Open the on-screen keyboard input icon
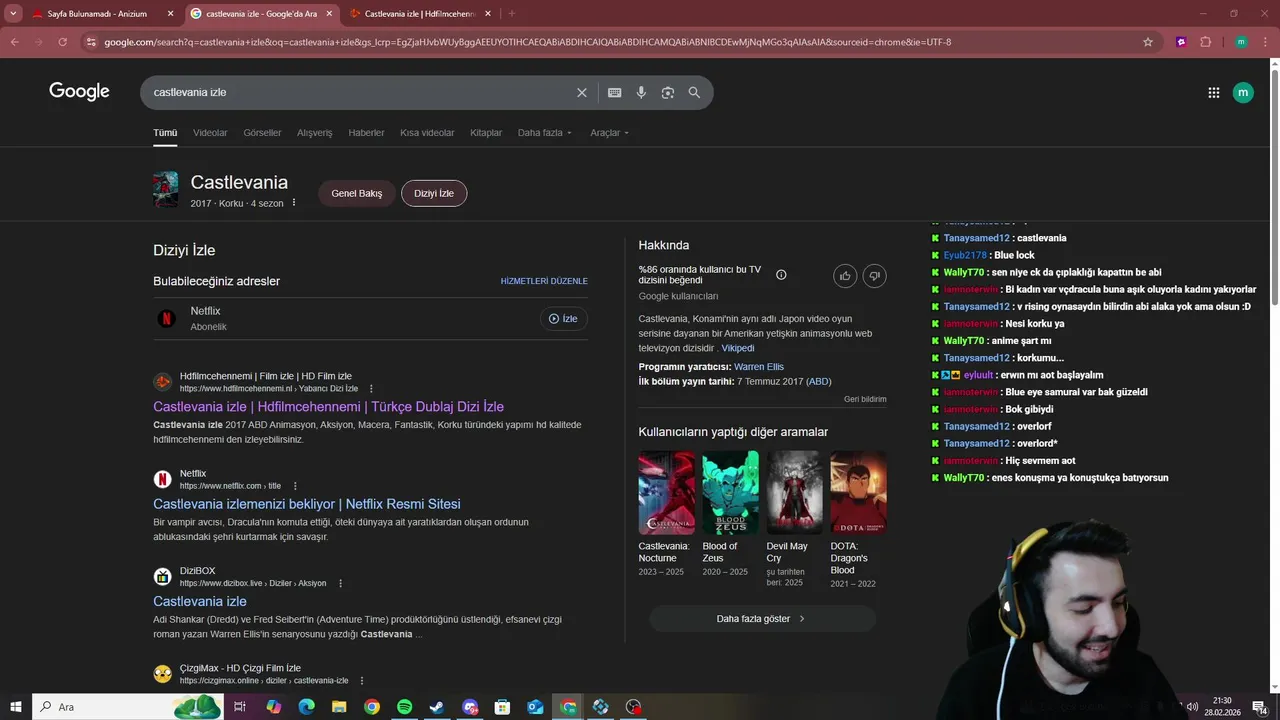Screen dimensions: 1280x720 pos(614,92)
